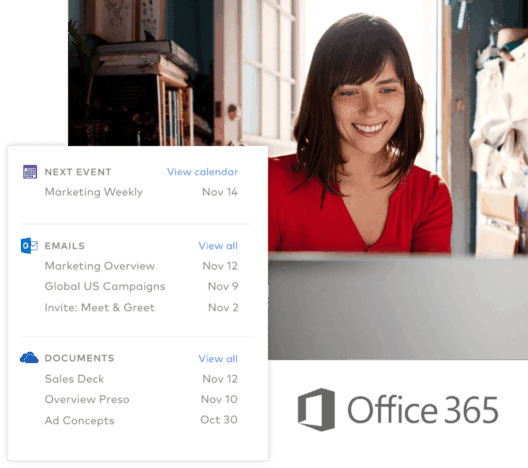Screen dimensions: 528x468
Task: Open the Sales Deck document
Action: (74, 379)
